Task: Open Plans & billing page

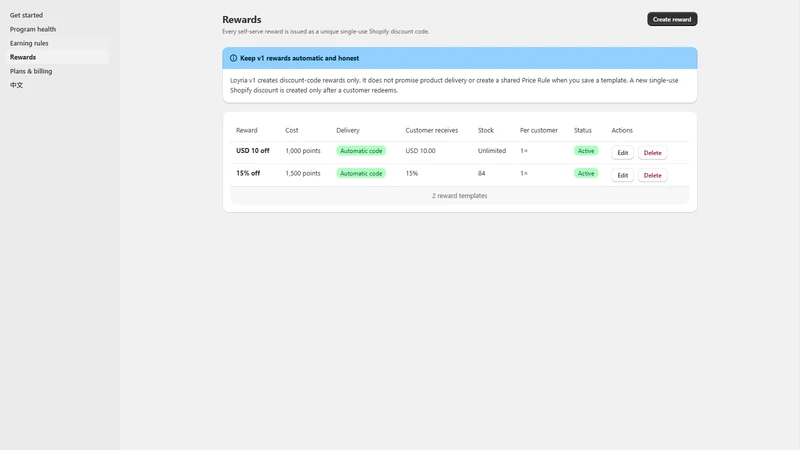Action: coord(31,71)
